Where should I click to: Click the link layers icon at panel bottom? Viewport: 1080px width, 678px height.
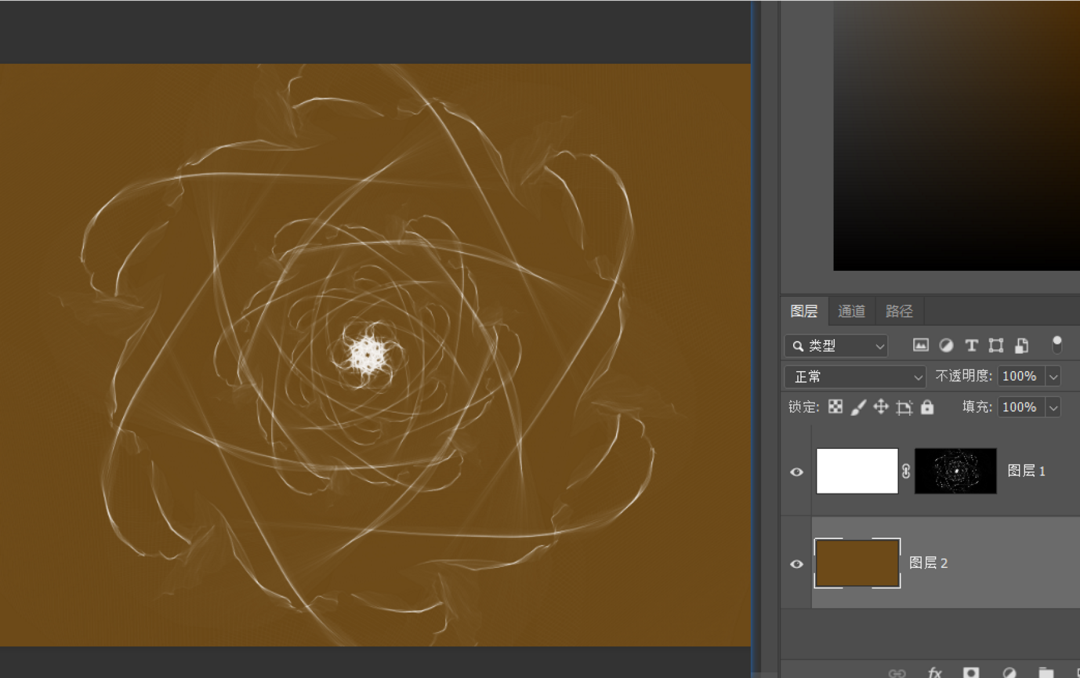[x=897, y=673]
